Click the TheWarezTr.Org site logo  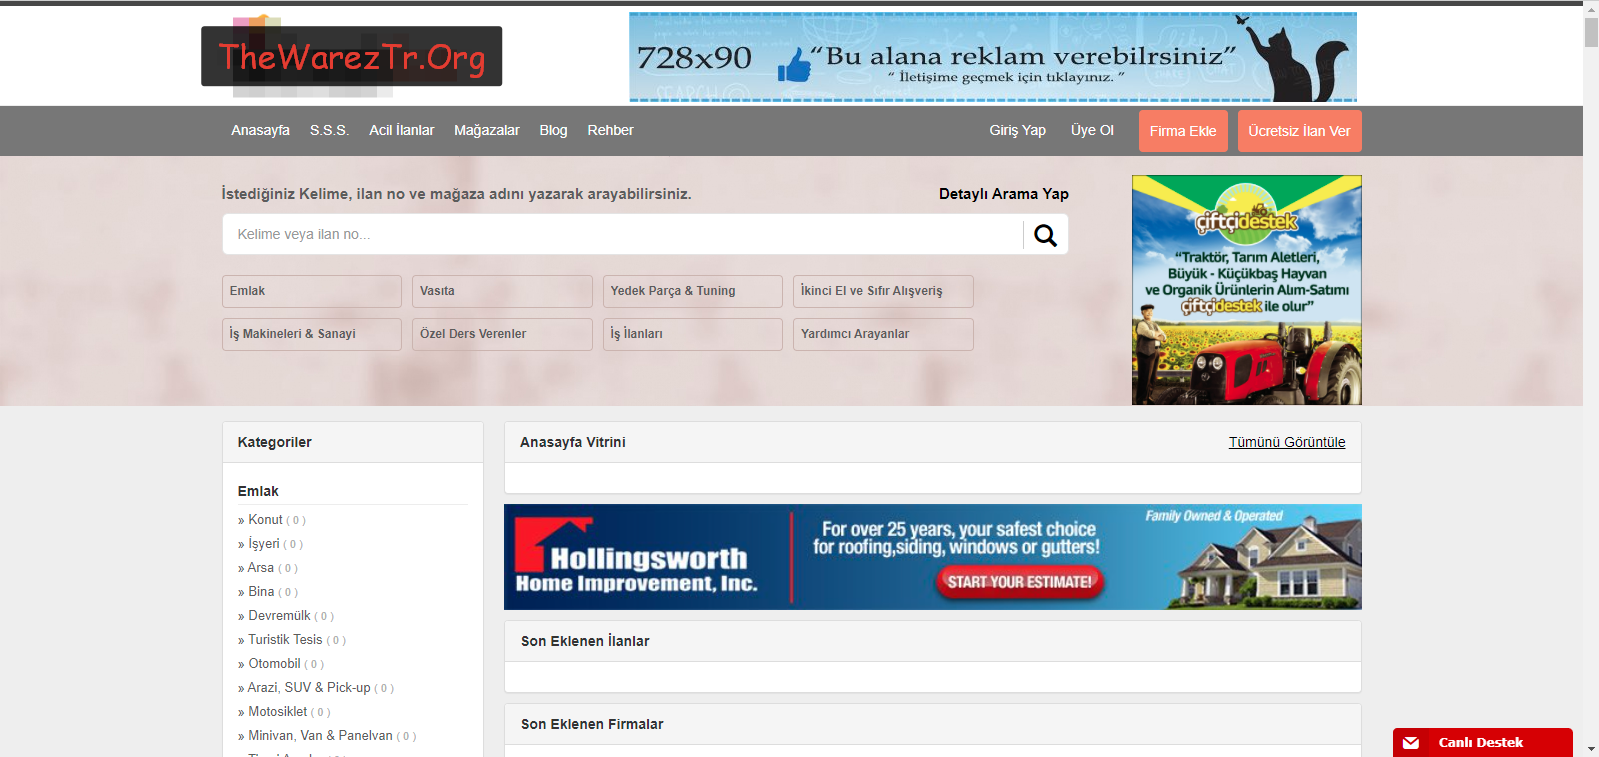pyautogui.click(x=351, y=57)
